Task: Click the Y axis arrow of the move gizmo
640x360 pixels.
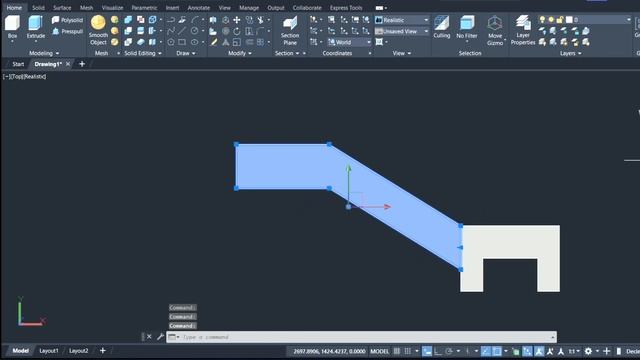Action: point(348,168)
